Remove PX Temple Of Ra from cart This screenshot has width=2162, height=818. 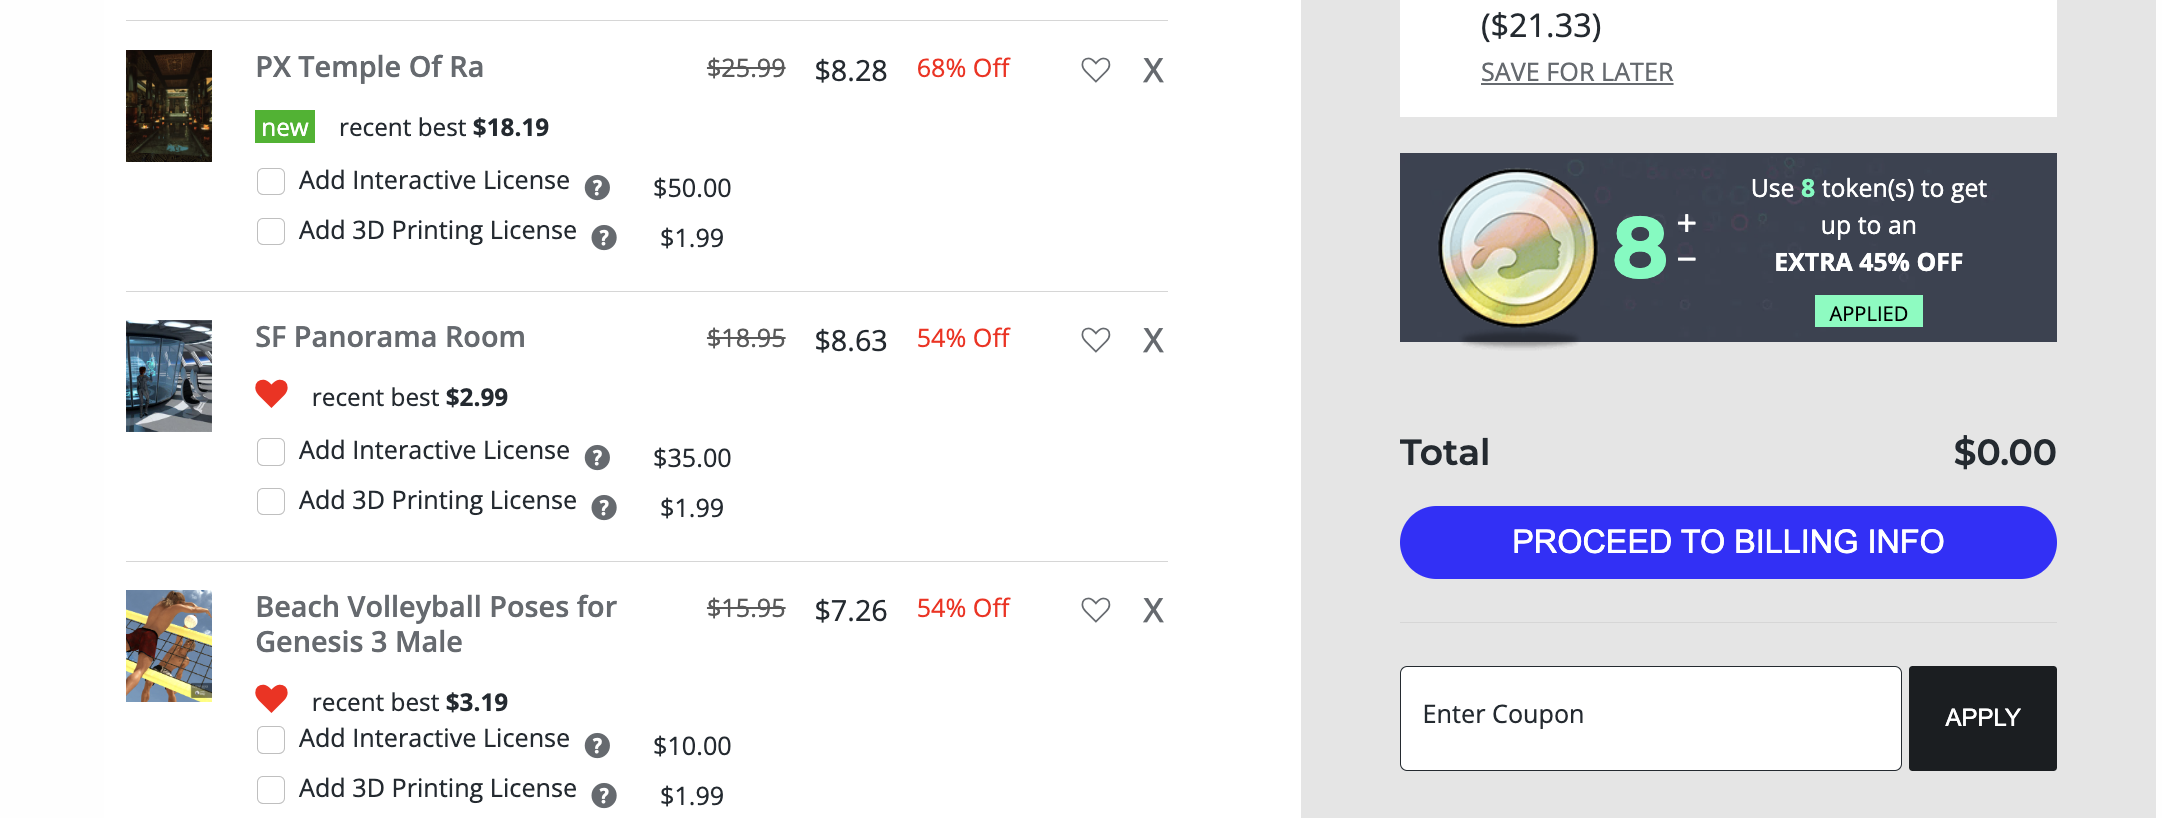1153,70
